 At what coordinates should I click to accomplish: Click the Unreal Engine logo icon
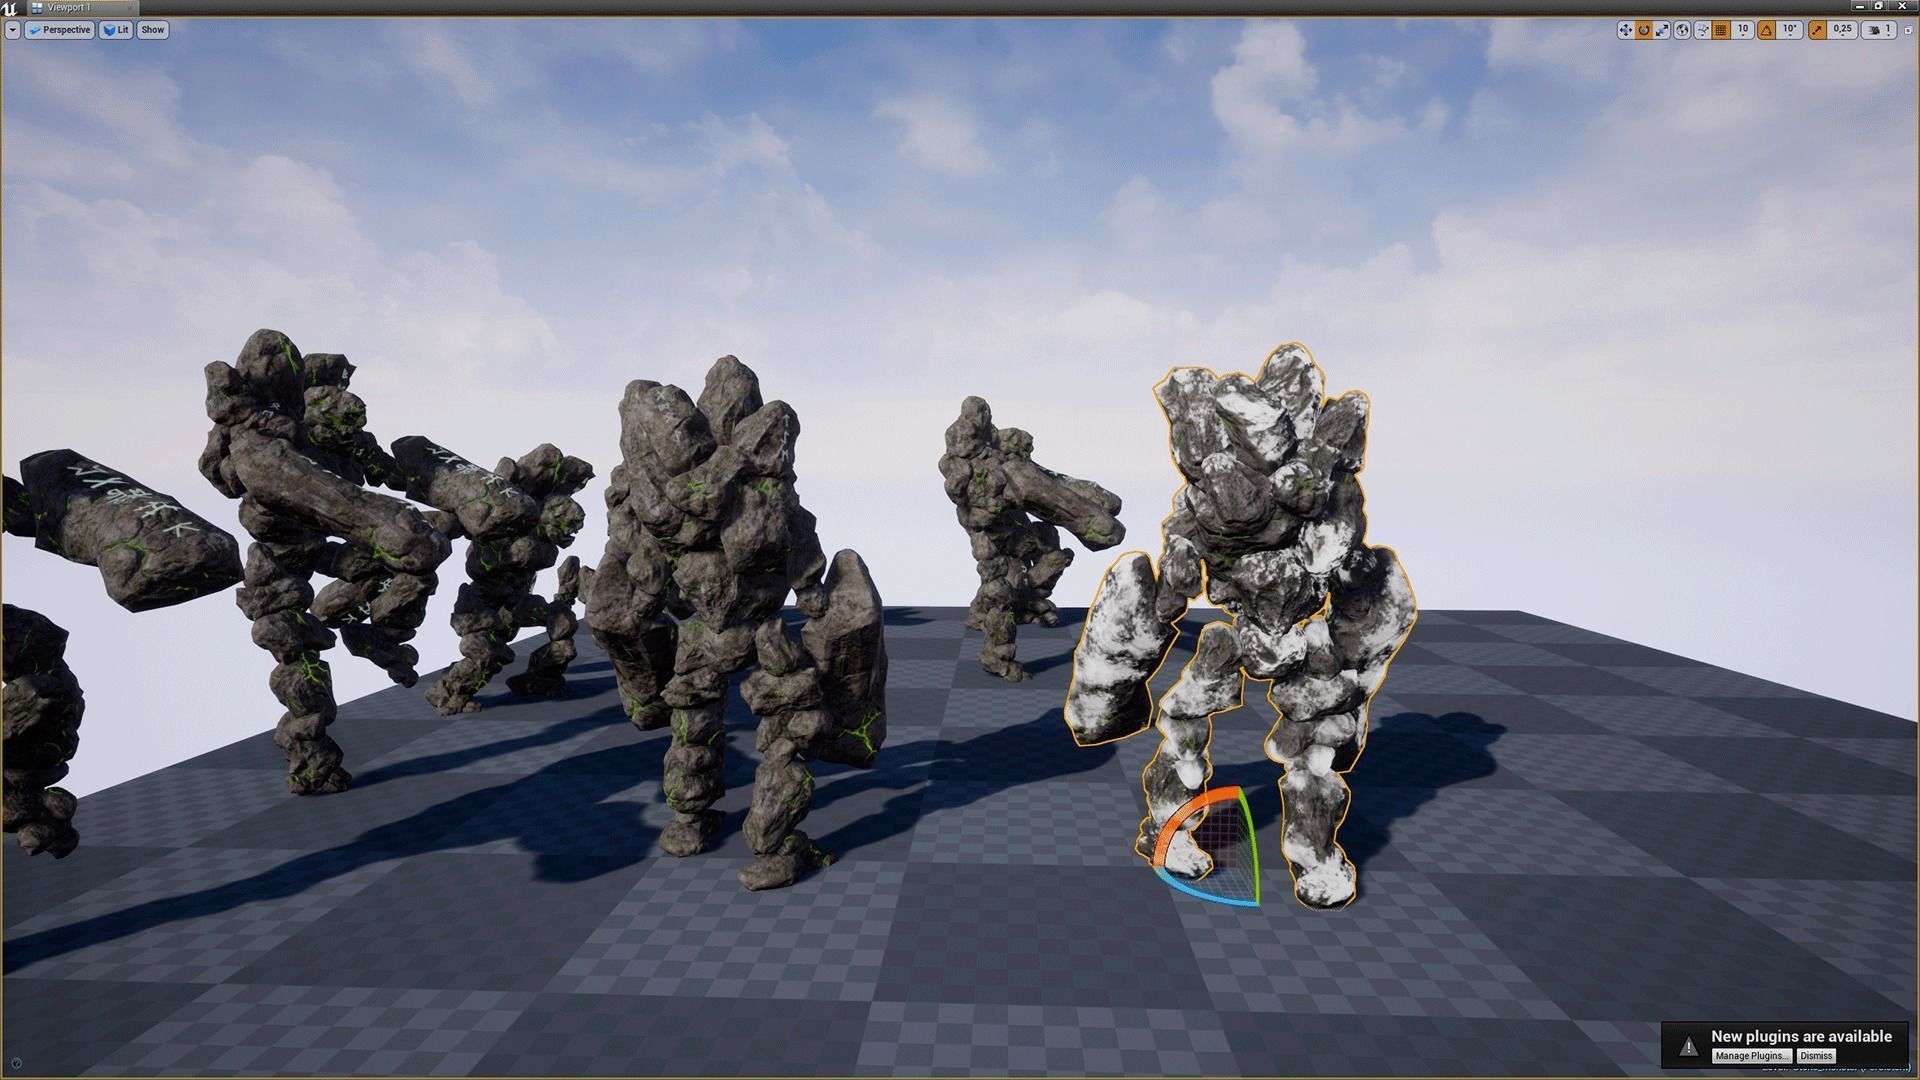pos(9,9)
